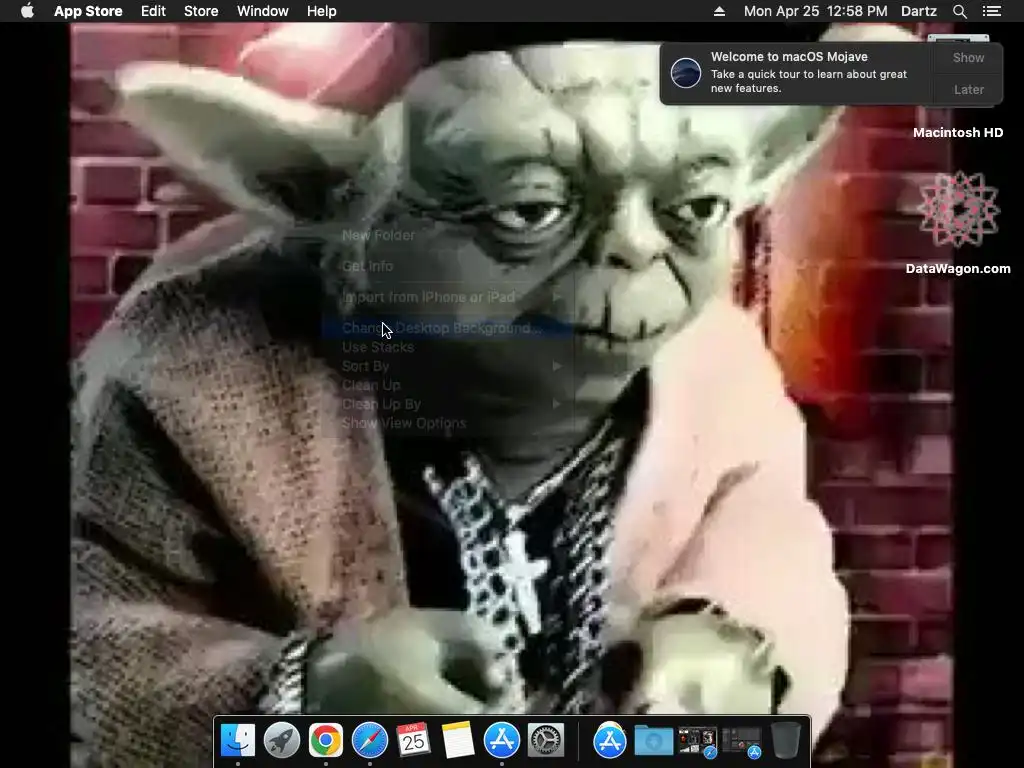This screenshot has height=768, width=1024.
Task: Click Later on the Mojave notification
Action: pos(968,89)
